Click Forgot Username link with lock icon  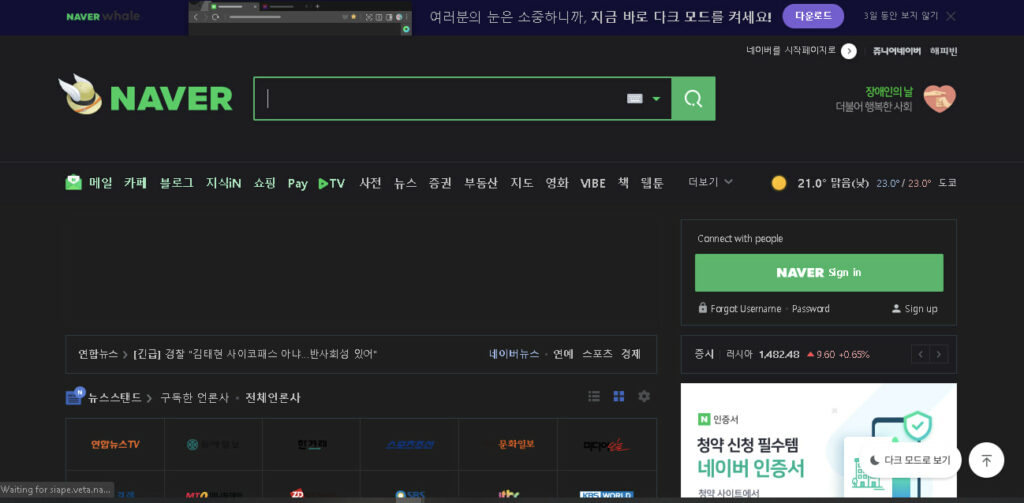739,308
